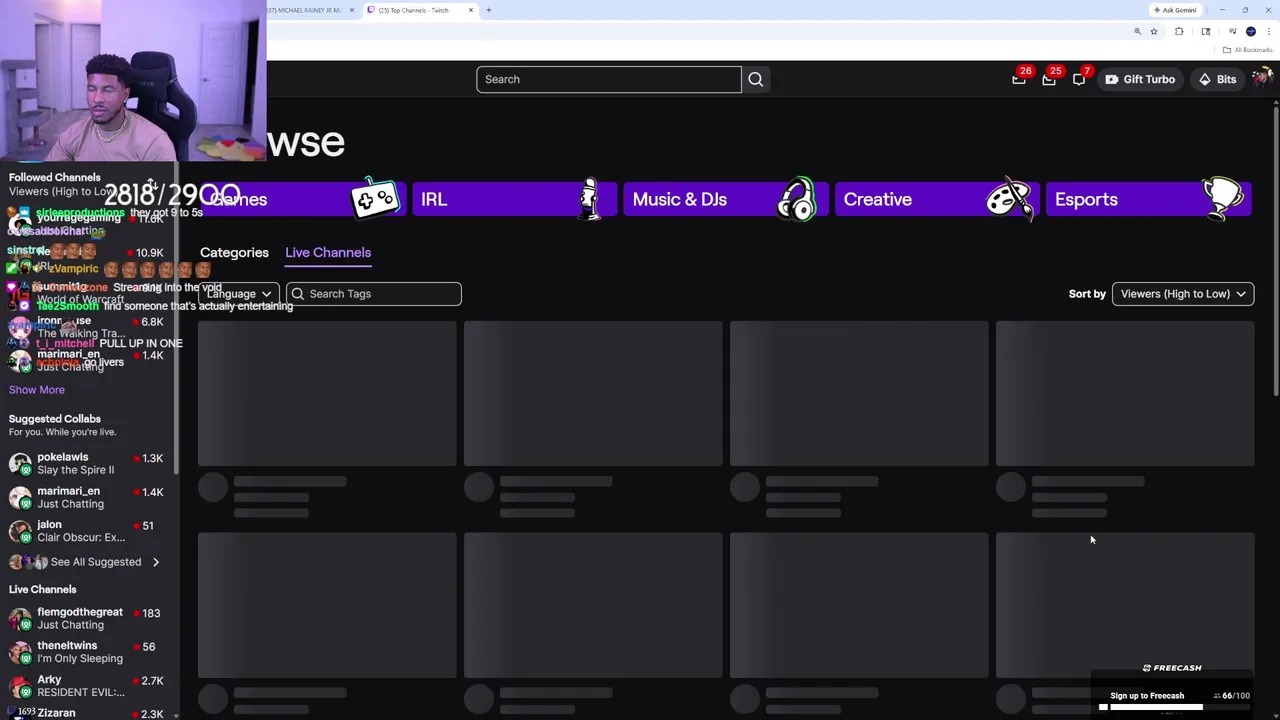1280x720 pixels.
Task: Open whispers icon with 7 badge
Action: pyautogui.click(x=1079, y=79)
